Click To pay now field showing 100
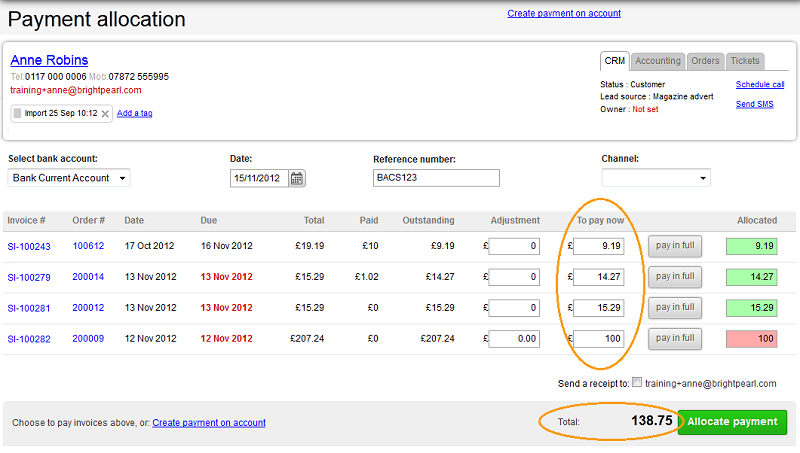800x453 pixels. (x=598, y=339)
